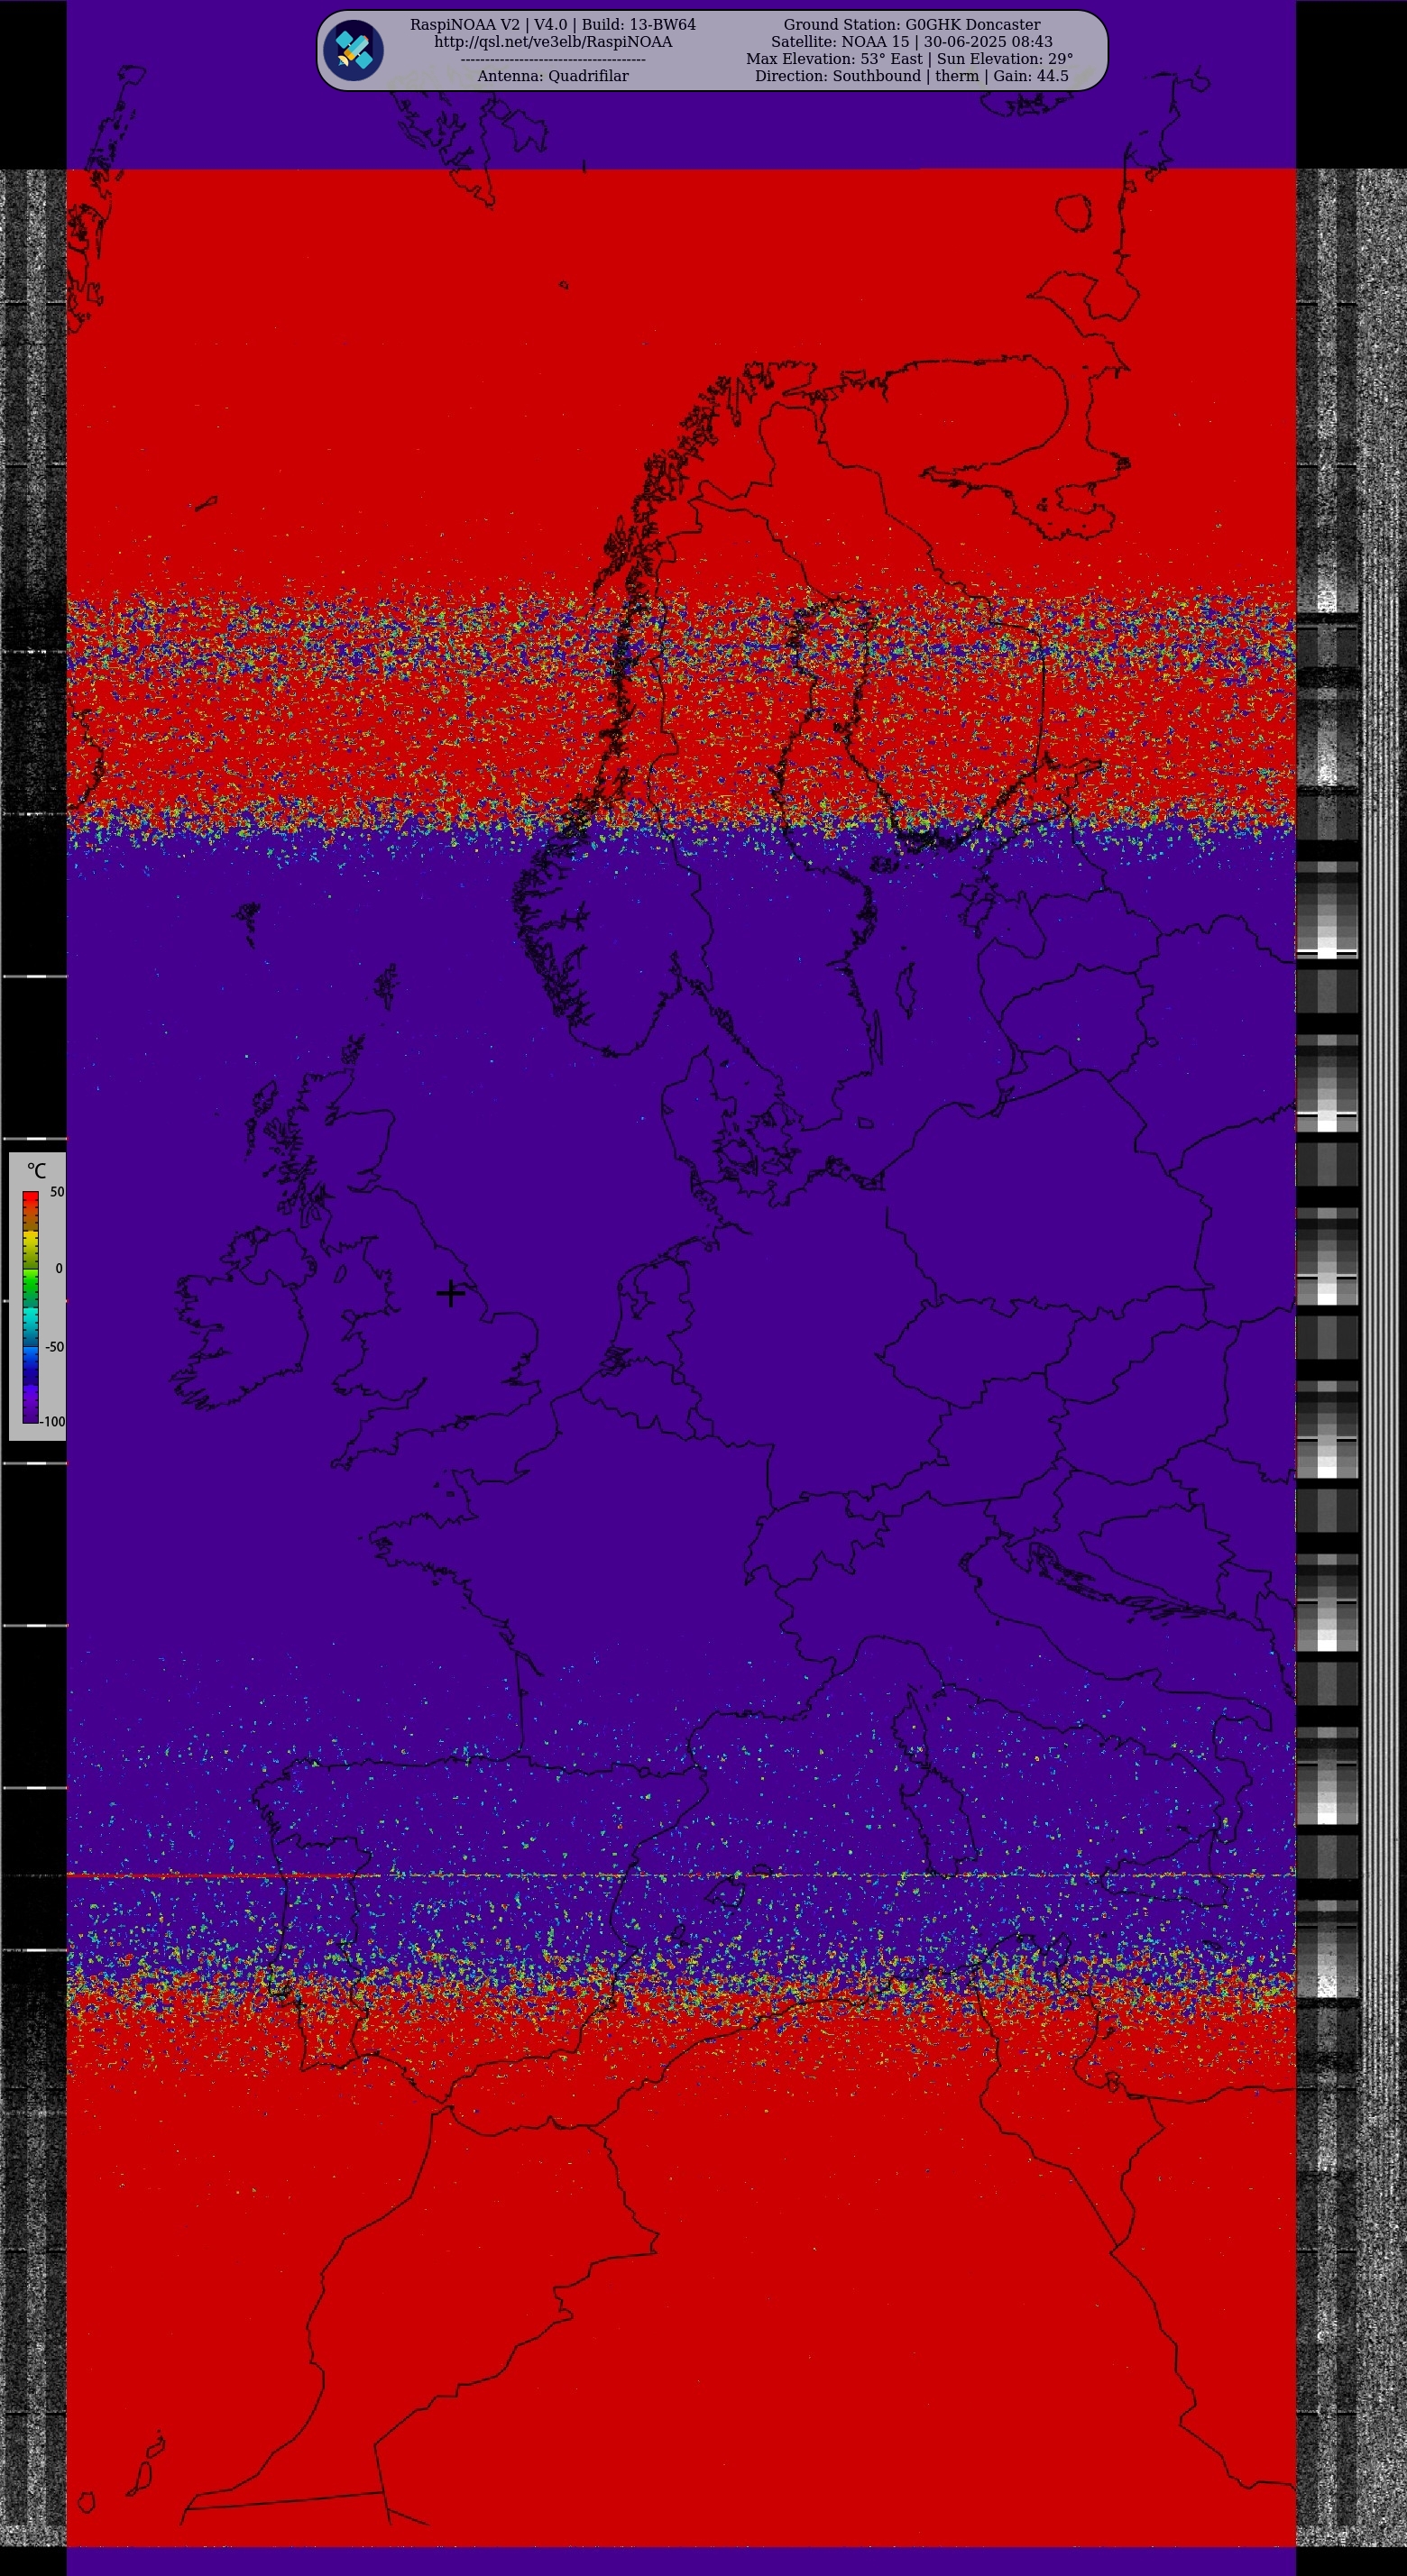Click the temperature color scale bar
The image size is (1407, 2576).
pos(30,1306)
